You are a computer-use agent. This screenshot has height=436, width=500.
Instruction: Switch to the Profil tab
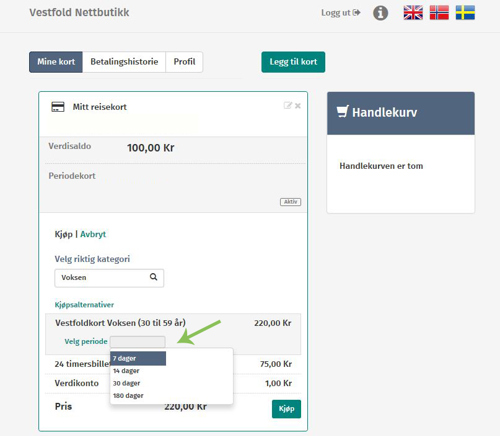click(x=184, y=62)
